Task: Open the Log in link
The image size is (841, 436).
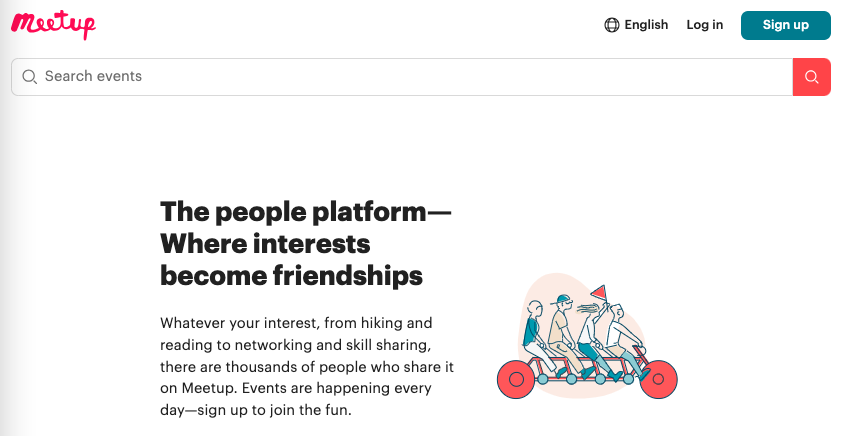Action: 704,25
